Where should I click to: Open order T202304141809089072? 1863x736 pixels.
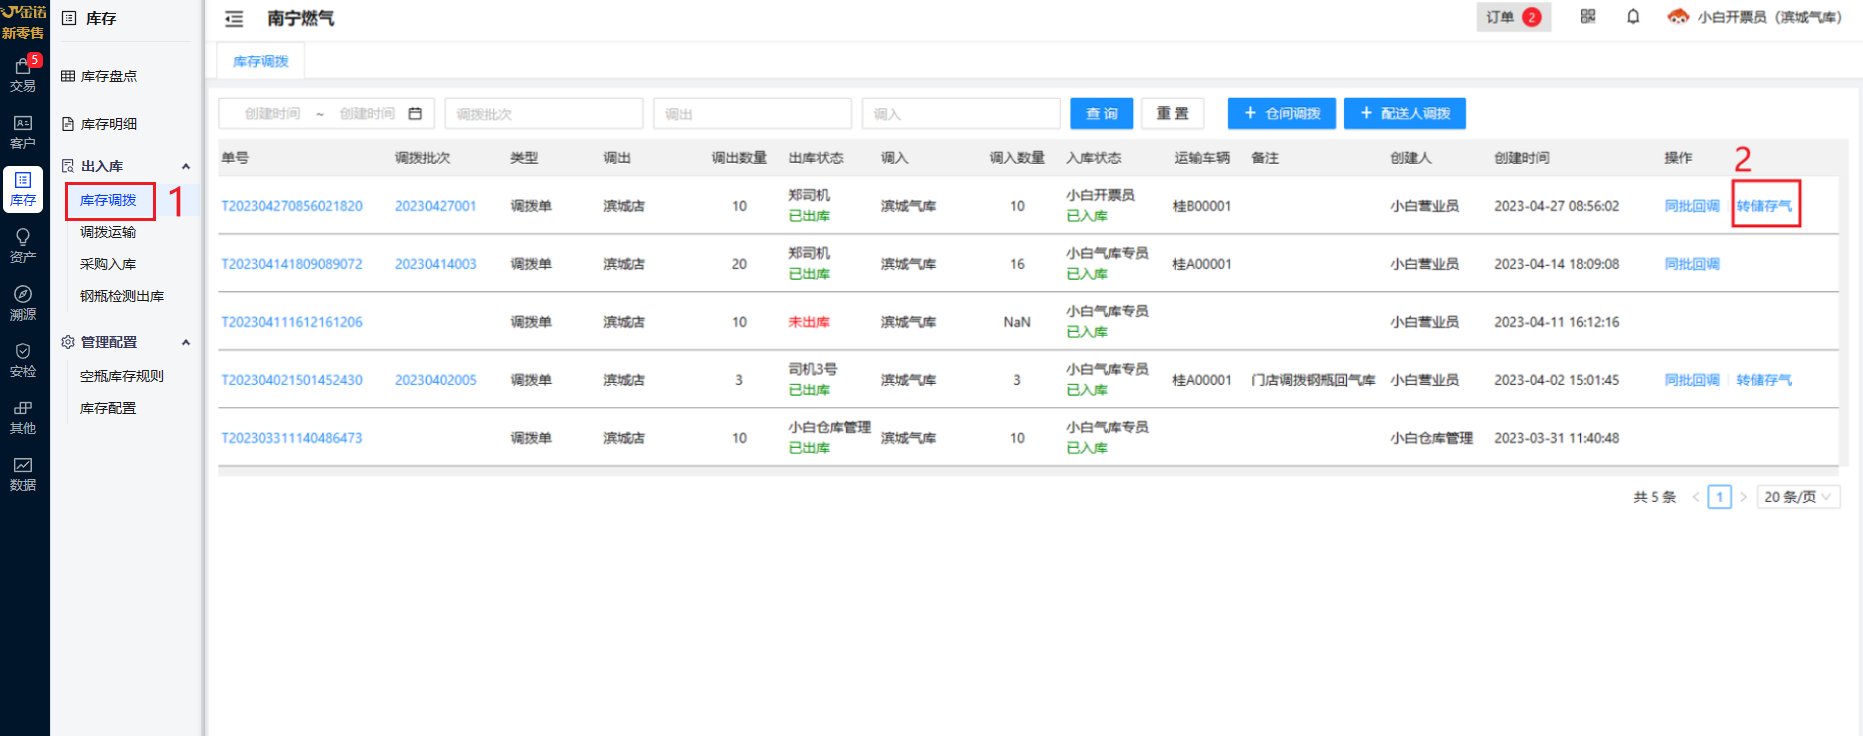(x=292, y=264)
